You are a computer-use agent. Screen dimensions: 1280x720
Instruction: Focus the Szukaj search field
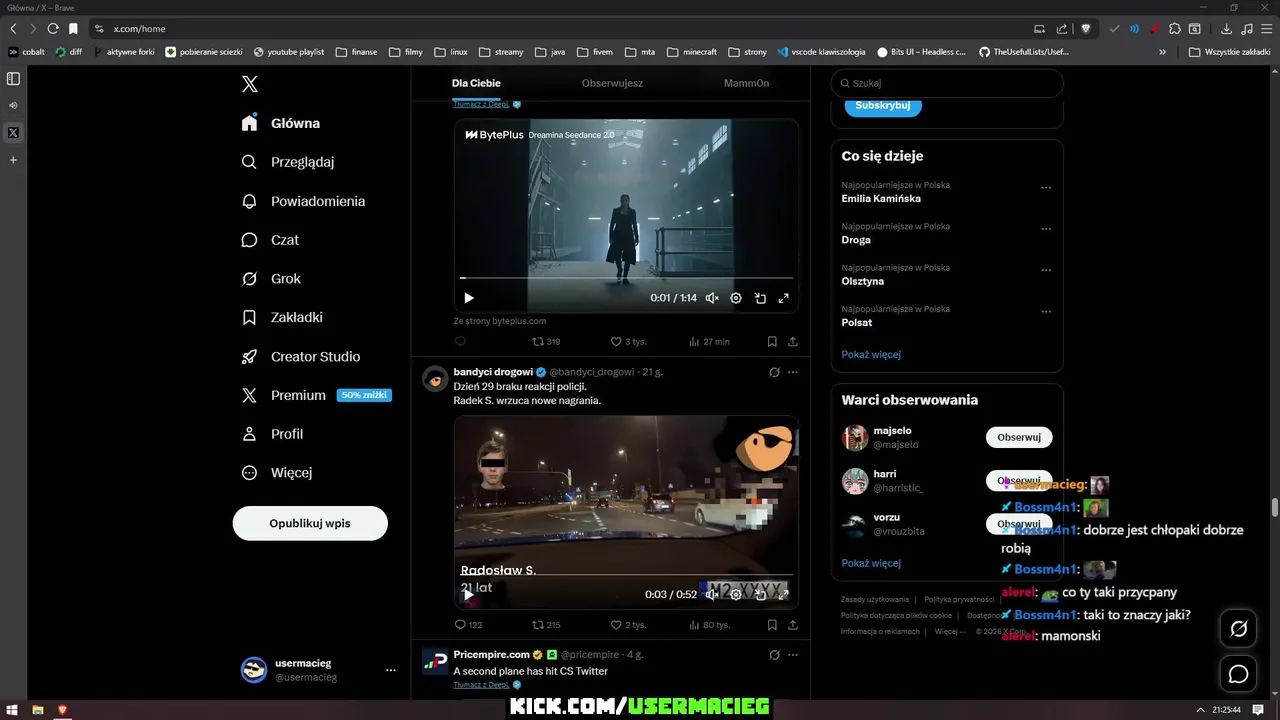coord(947,83)
